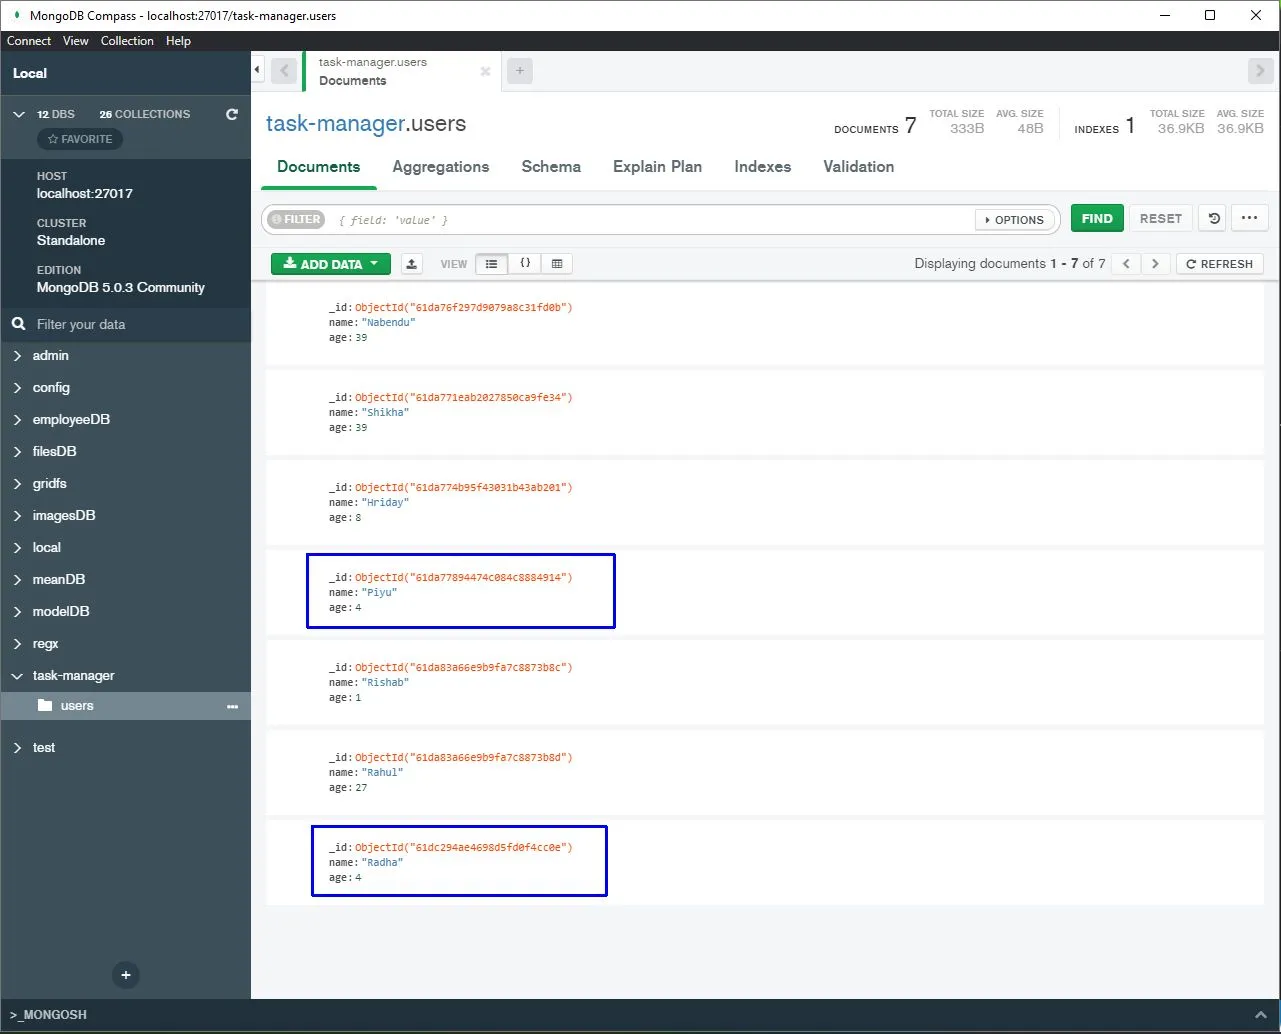The image size is (1281, 1034).
Task: Click the name value "Hriday"
Action: click(386, 503)
